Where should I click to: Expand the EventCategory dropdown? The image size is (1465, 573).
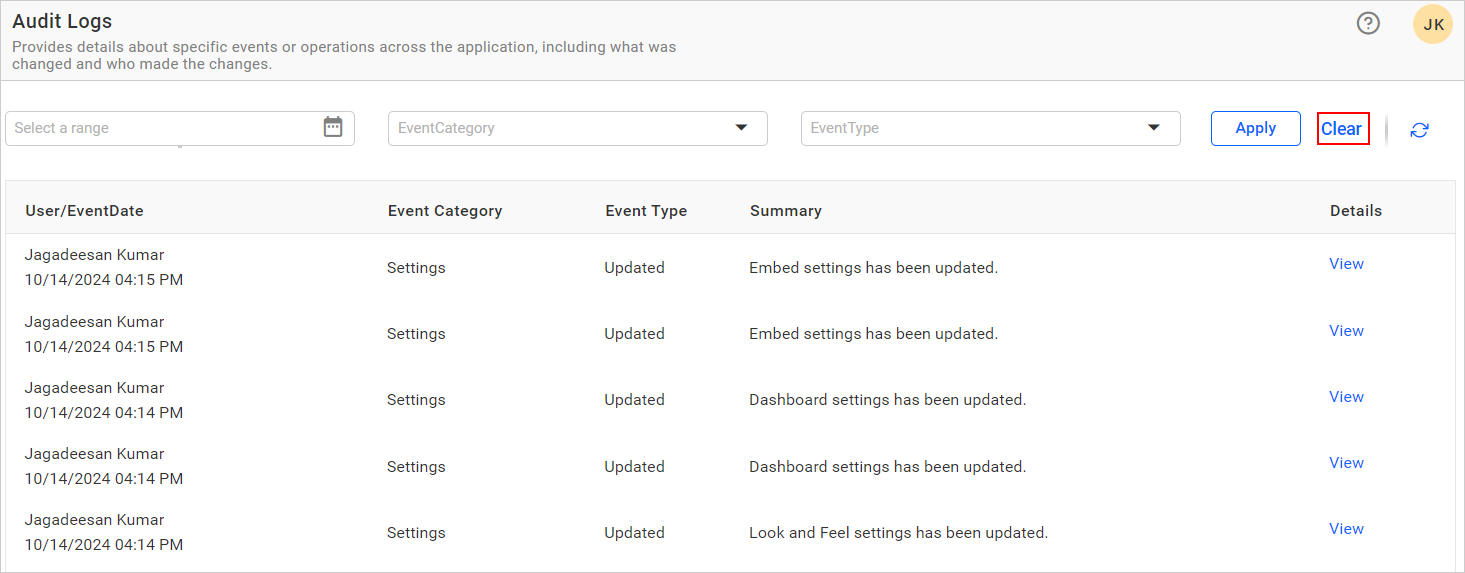[x=741, y=128]
